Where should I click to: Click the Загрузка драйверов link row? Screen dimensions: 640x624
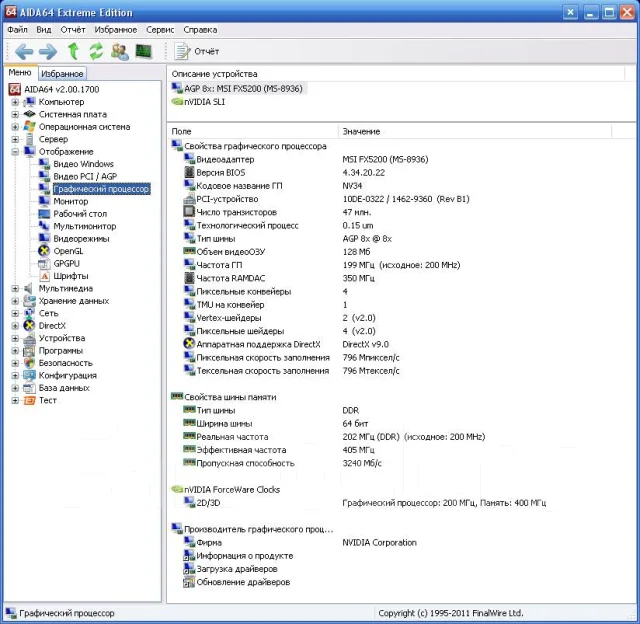[x=230, y=569]
